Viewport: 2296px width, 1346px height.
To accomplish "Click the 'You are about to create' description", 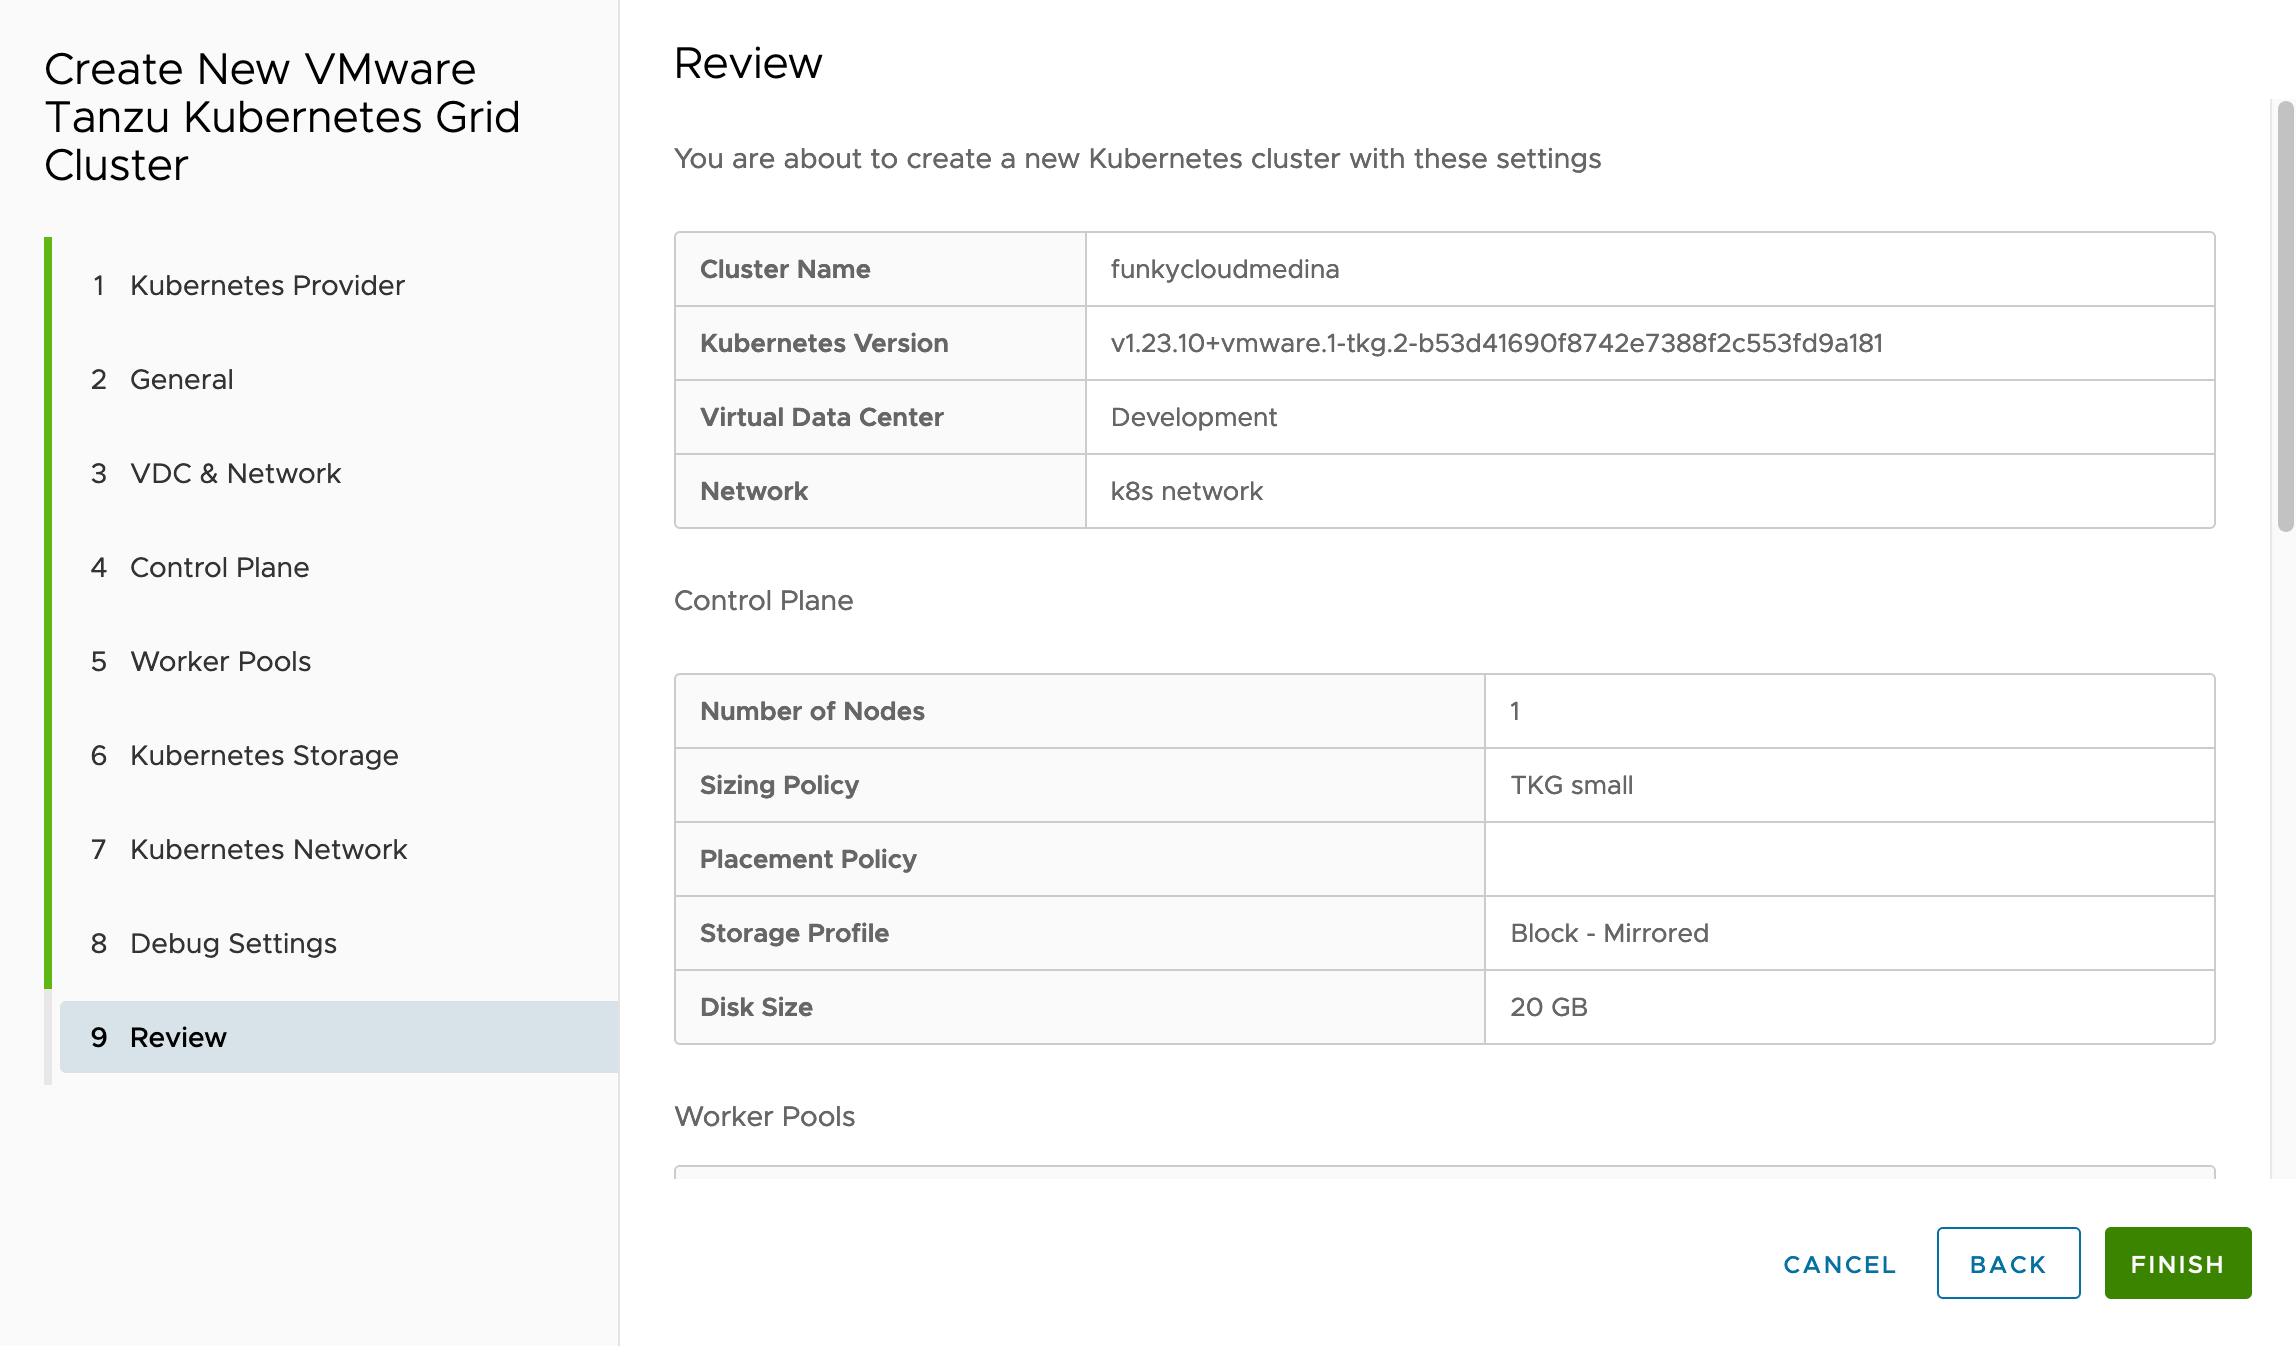I will [1137, 158].
